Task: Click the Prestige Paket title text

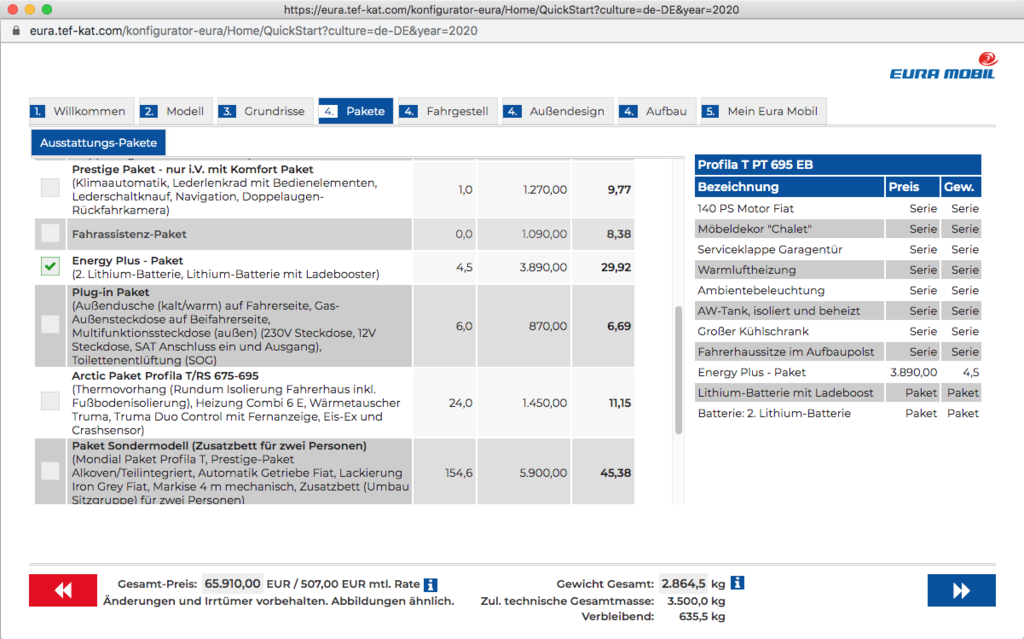Action: click(193, 169)
